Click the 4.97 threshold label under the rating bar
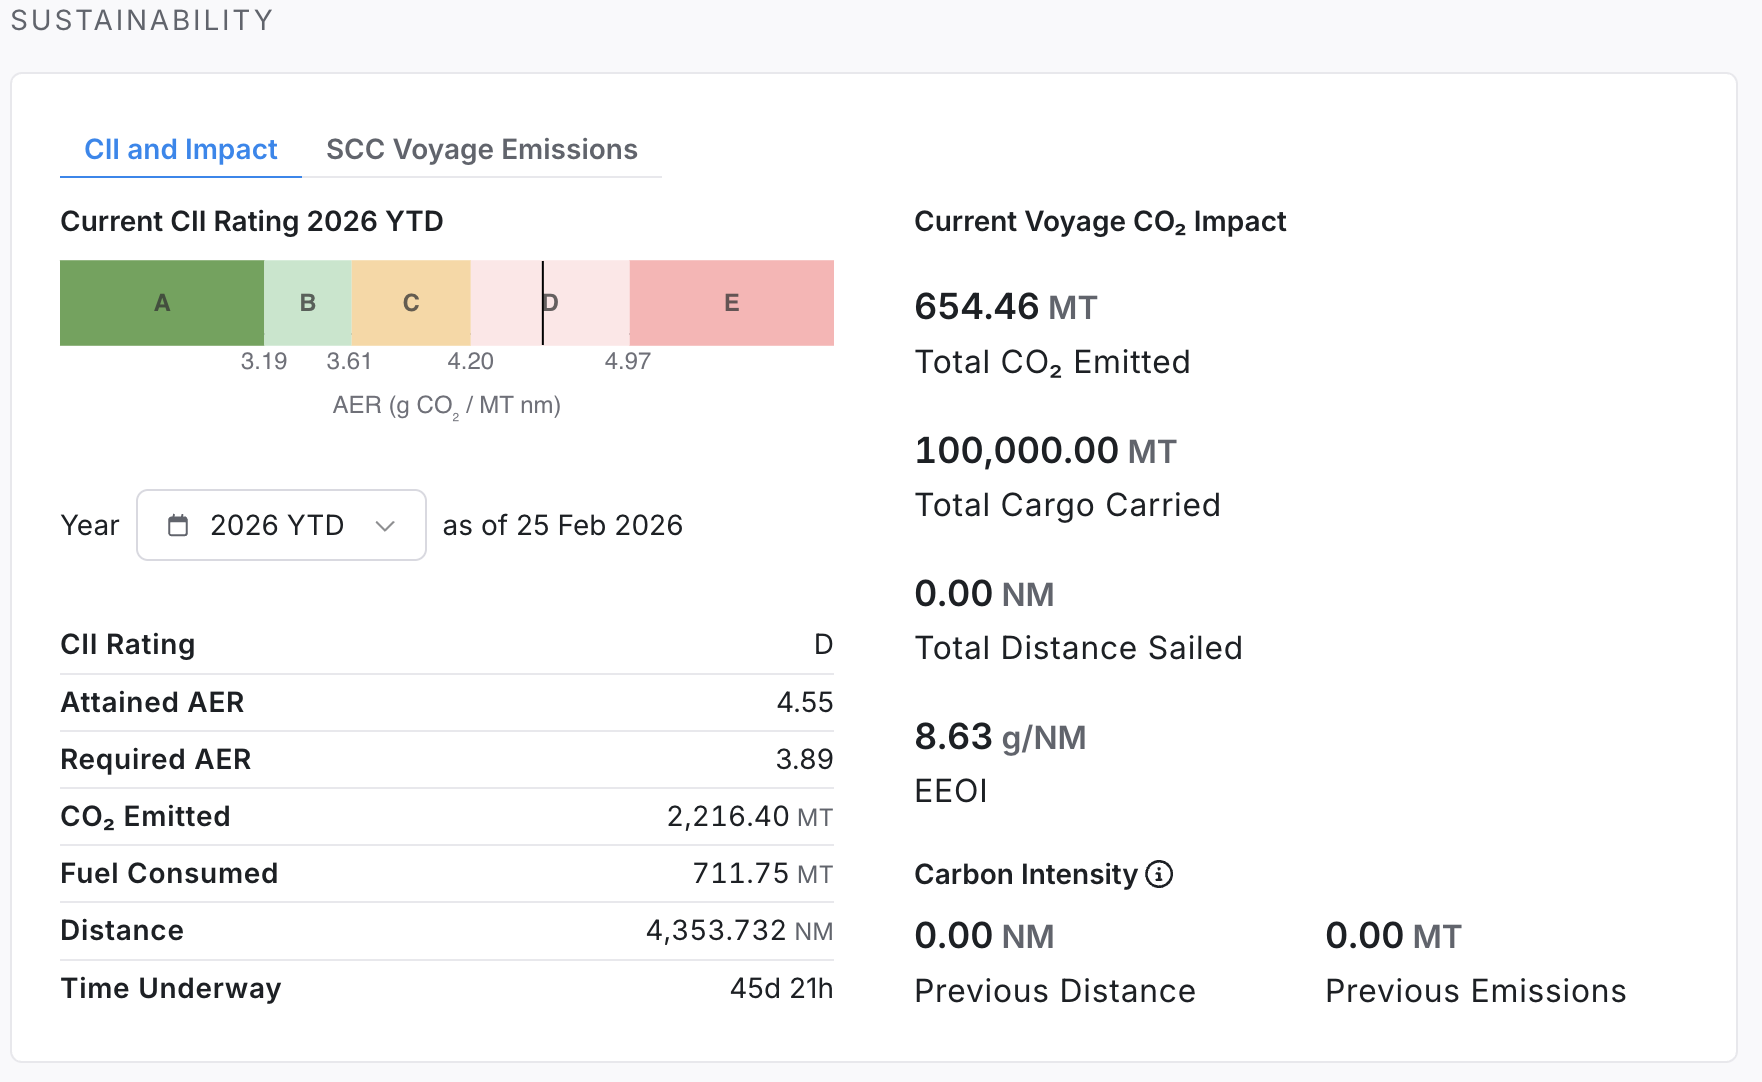1762x1082 pixels. coord(627,361)
